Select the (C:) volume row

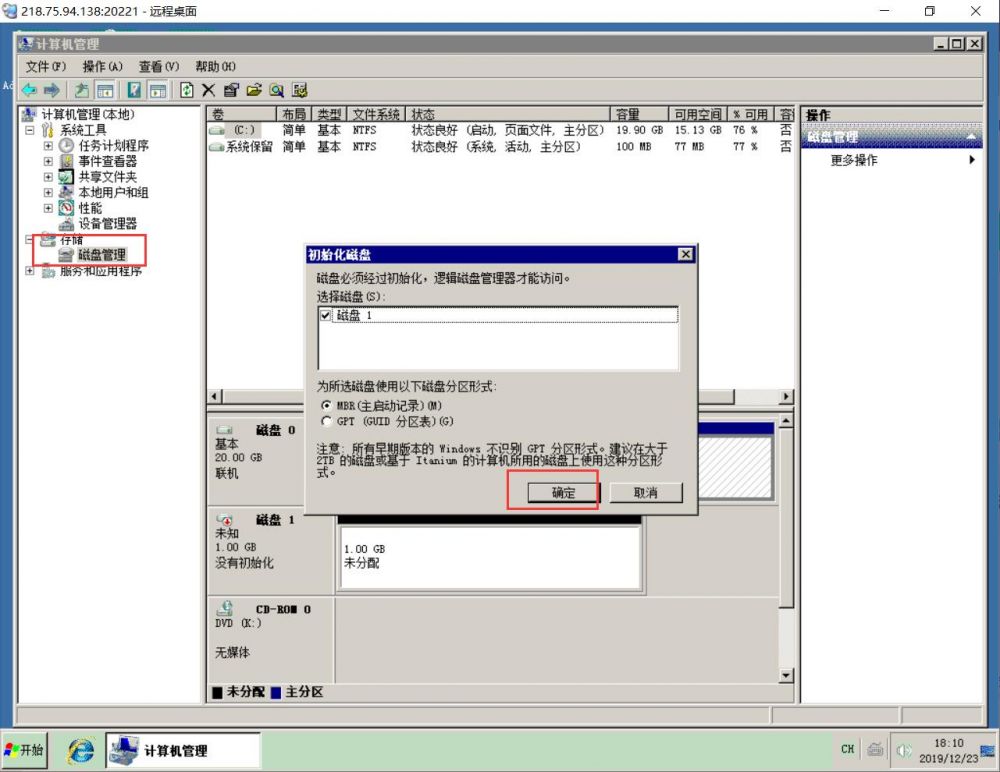pyautogui.click(x=501, y=130)
